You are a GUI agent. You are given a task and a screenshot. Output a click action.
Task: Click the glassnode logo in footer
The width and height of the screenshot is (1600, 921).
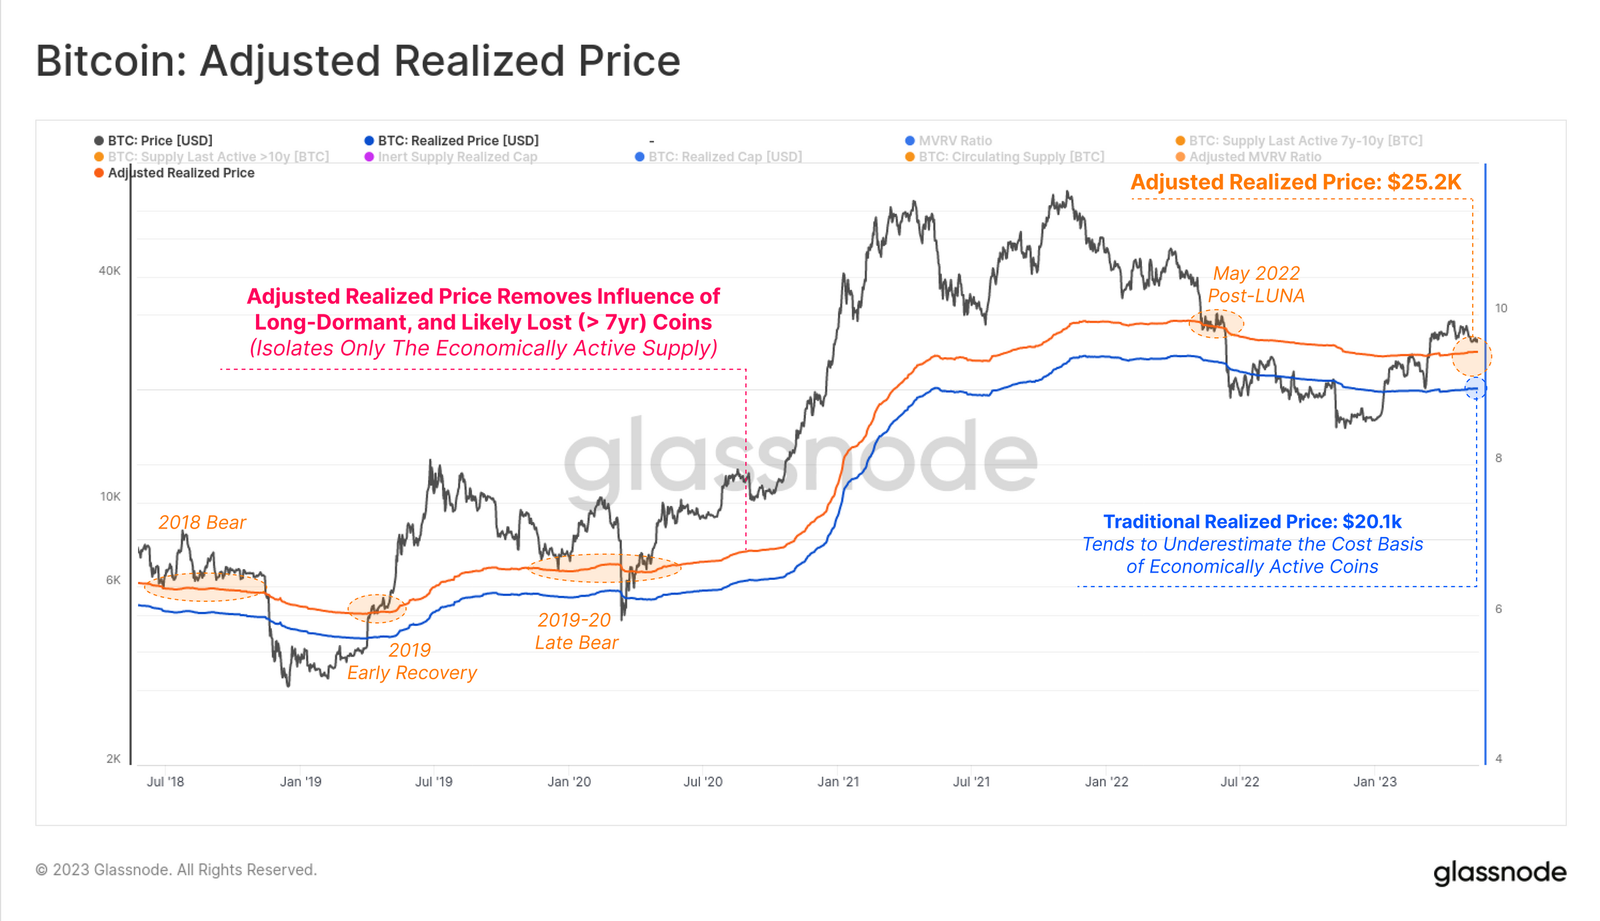(x=1499, y=872)
